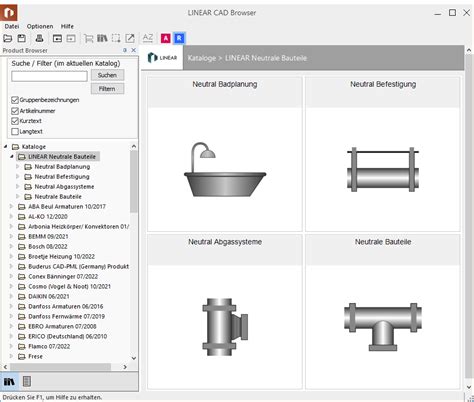Image resolution: width=474 pixels, height=402 pixels.
Task: Select Frese catalog tree item
Action: (x=36, y=356)
